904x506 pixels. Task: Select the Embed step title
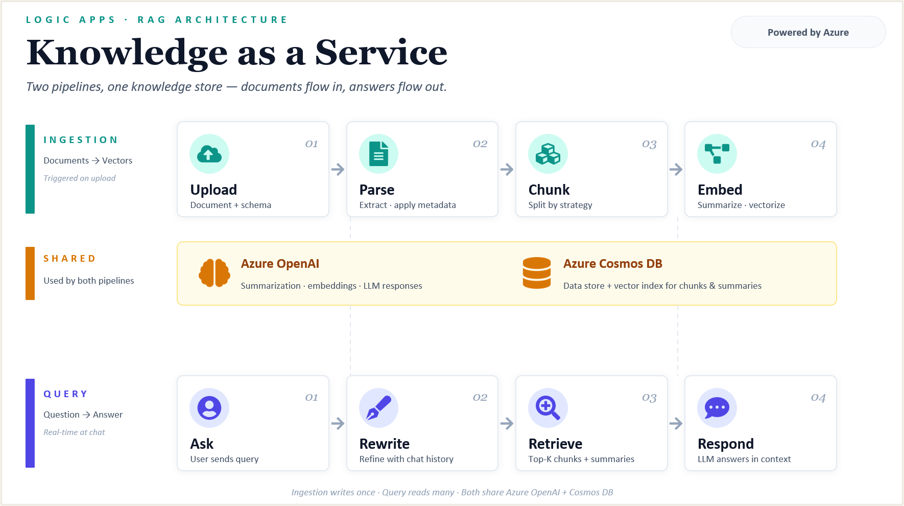720,190
